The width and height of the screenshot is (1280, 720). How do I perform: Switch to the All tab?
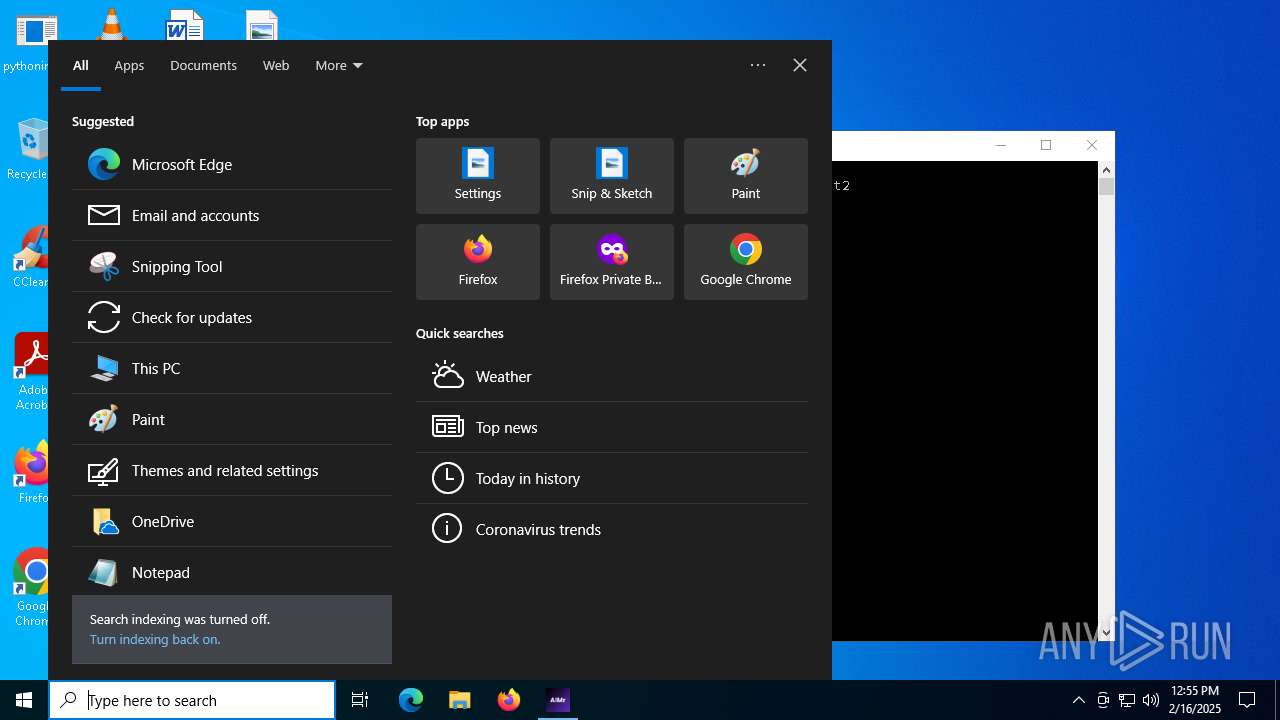point(81,65)
